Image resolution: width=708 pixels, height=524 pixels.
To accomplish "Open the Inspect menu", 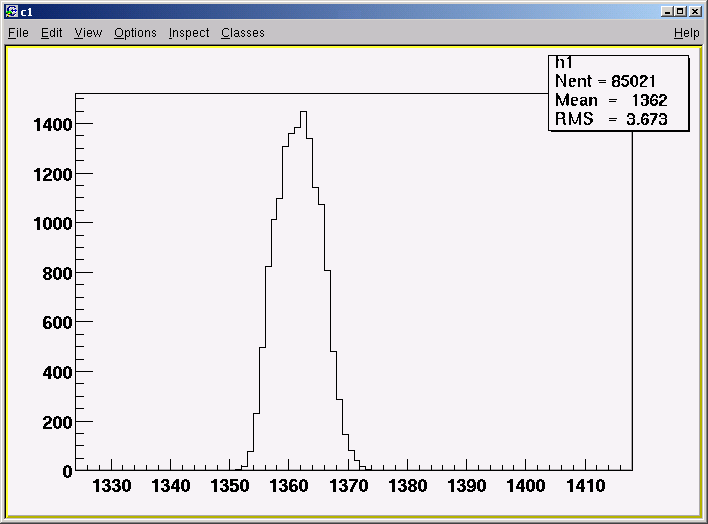I will [x=189, y=33].
